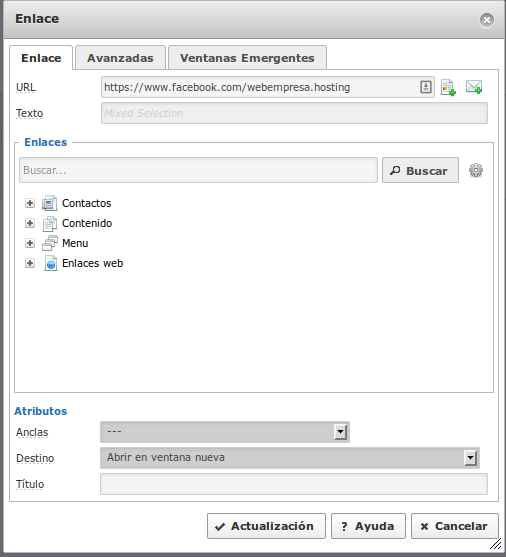Click the Menu tree icon

(49, 243)
